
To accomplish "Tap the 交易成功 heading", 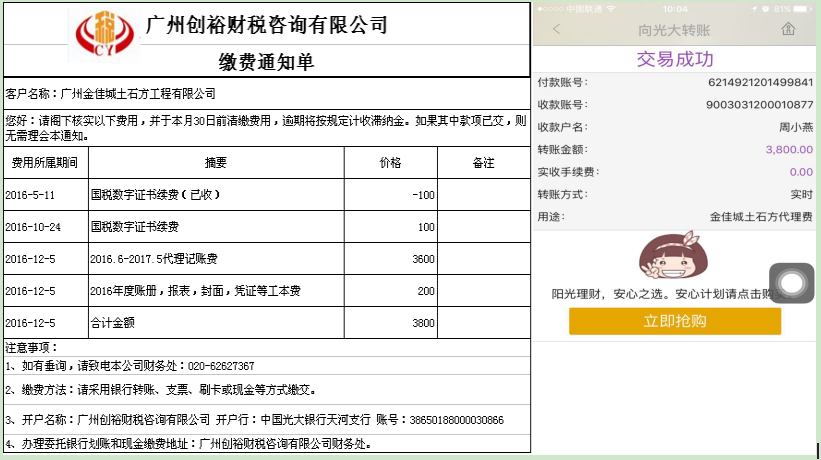I will (675, 59).
